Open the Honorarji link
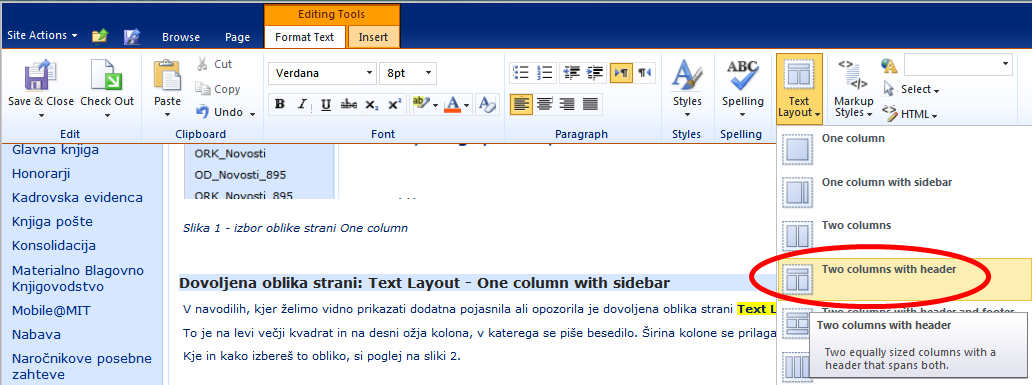The height and width of the screenshot is (385, 1032). tap(41, 174)
